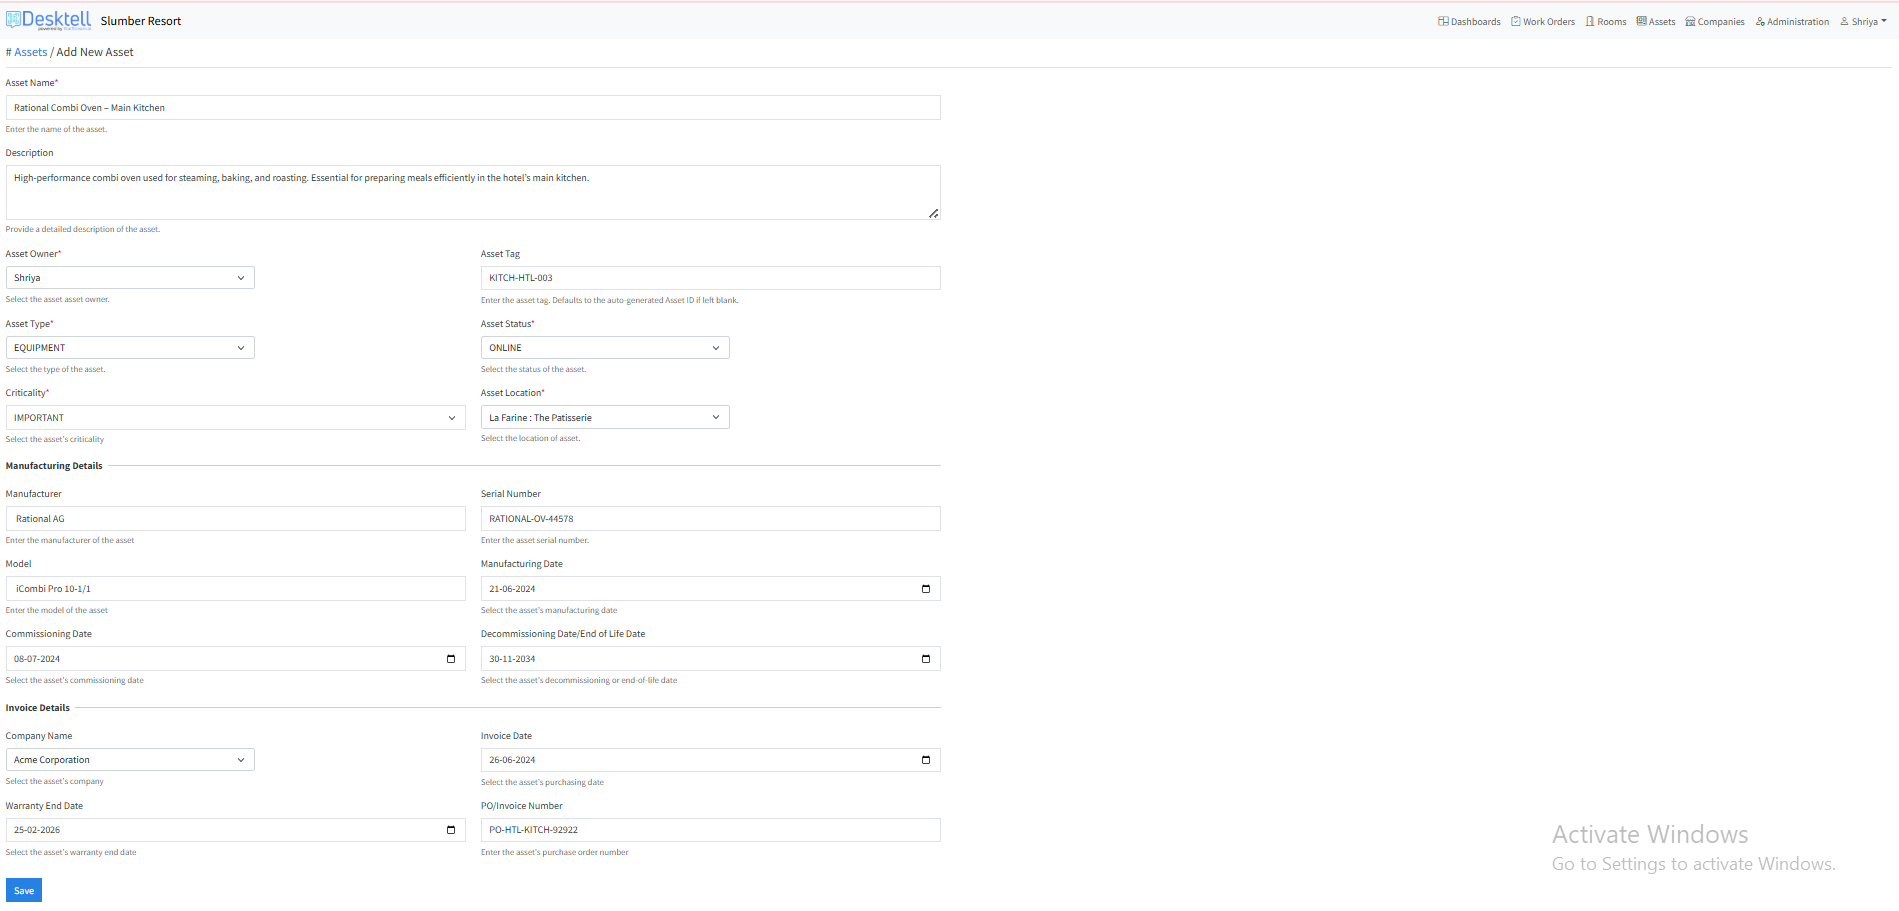Open Dashboards from top navigation
Image resolution: width=1899 pixels, height=911 pixels.
(x=1469, y=22)
